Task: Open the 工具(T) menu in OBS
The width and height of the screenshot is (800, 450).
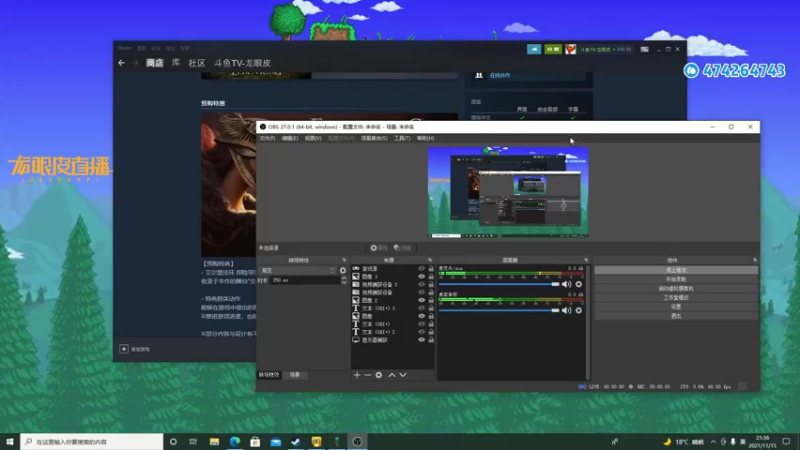Action: click(x=402, y=138)
